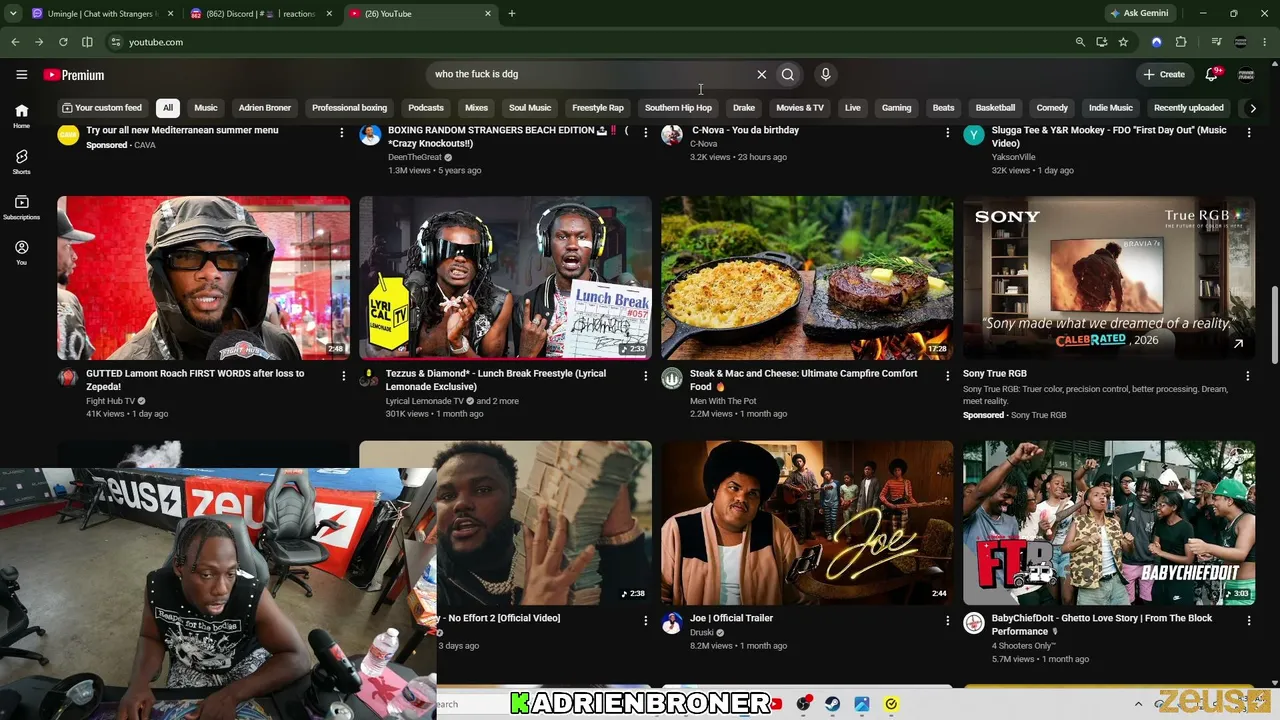Click the YouTube search input field
Image resolution: width=1280 pixels, height=720 pixels.
tap(590, 74)
